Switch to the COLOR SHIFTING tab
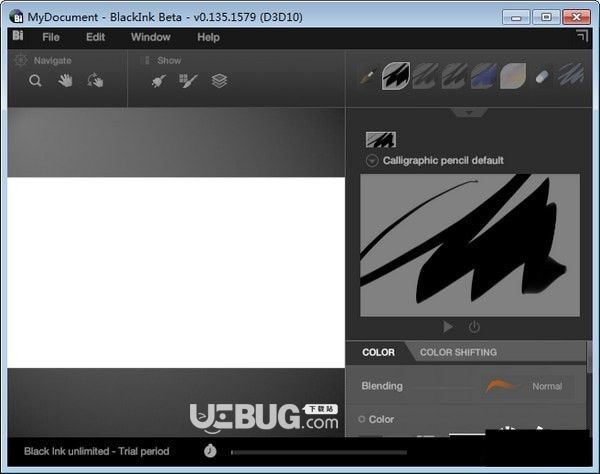 click(458, 352)
